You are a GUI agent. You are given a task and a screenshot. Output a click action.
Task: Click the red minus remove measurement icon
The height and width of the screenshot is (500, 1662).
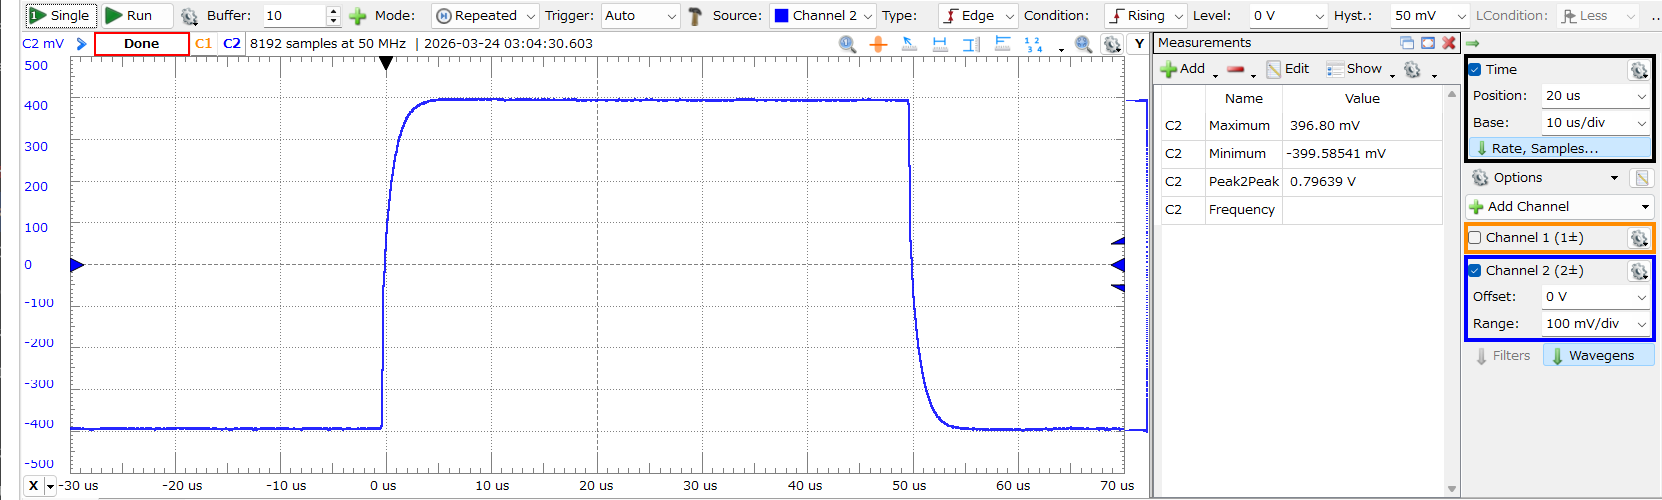[x=1236, y=69]
